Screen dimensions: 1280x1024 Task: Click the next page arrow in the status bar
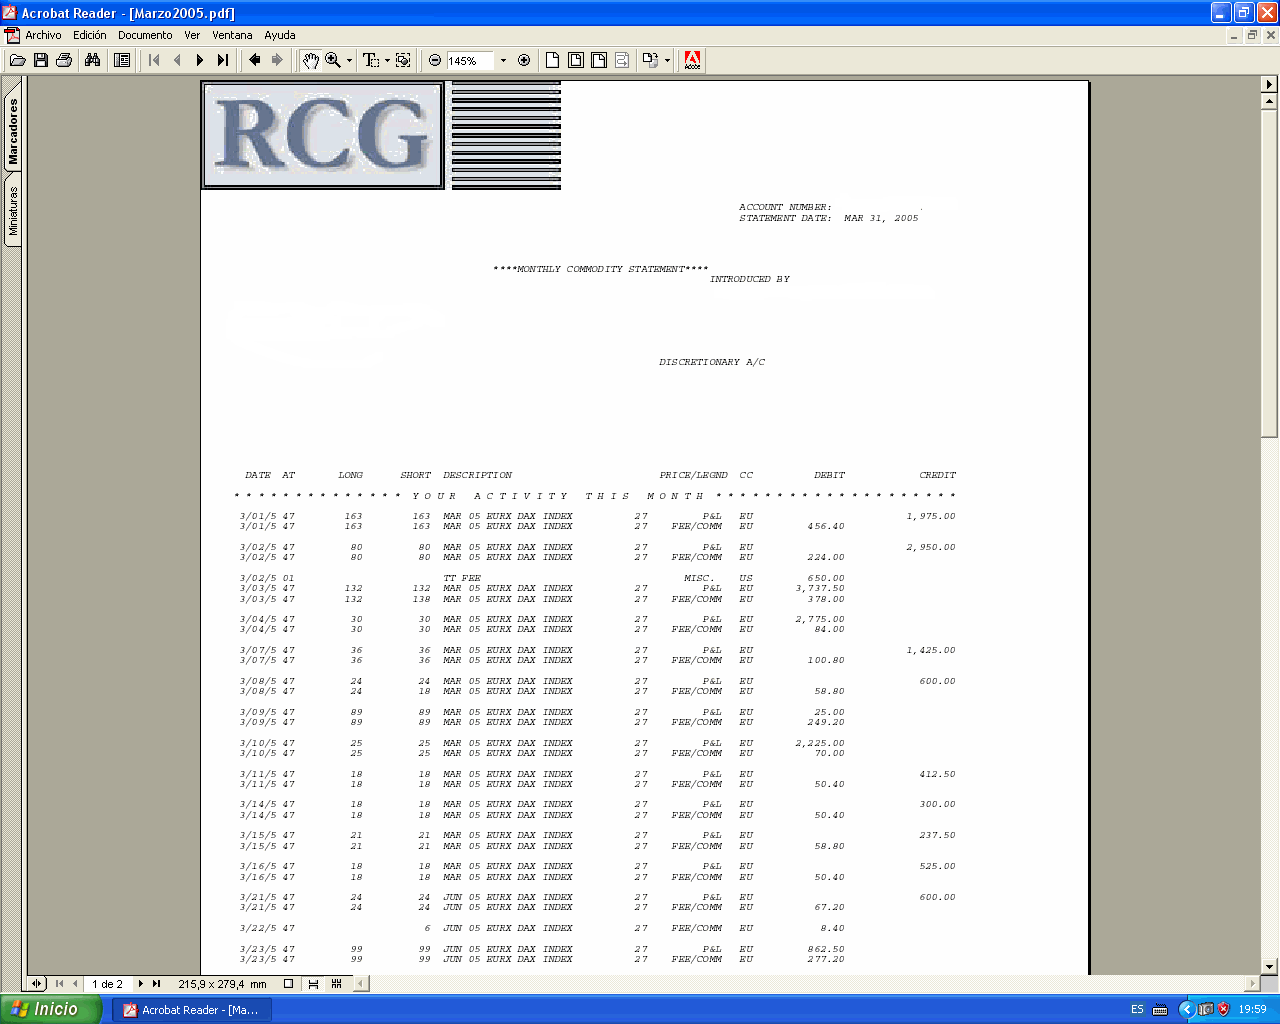141,984
